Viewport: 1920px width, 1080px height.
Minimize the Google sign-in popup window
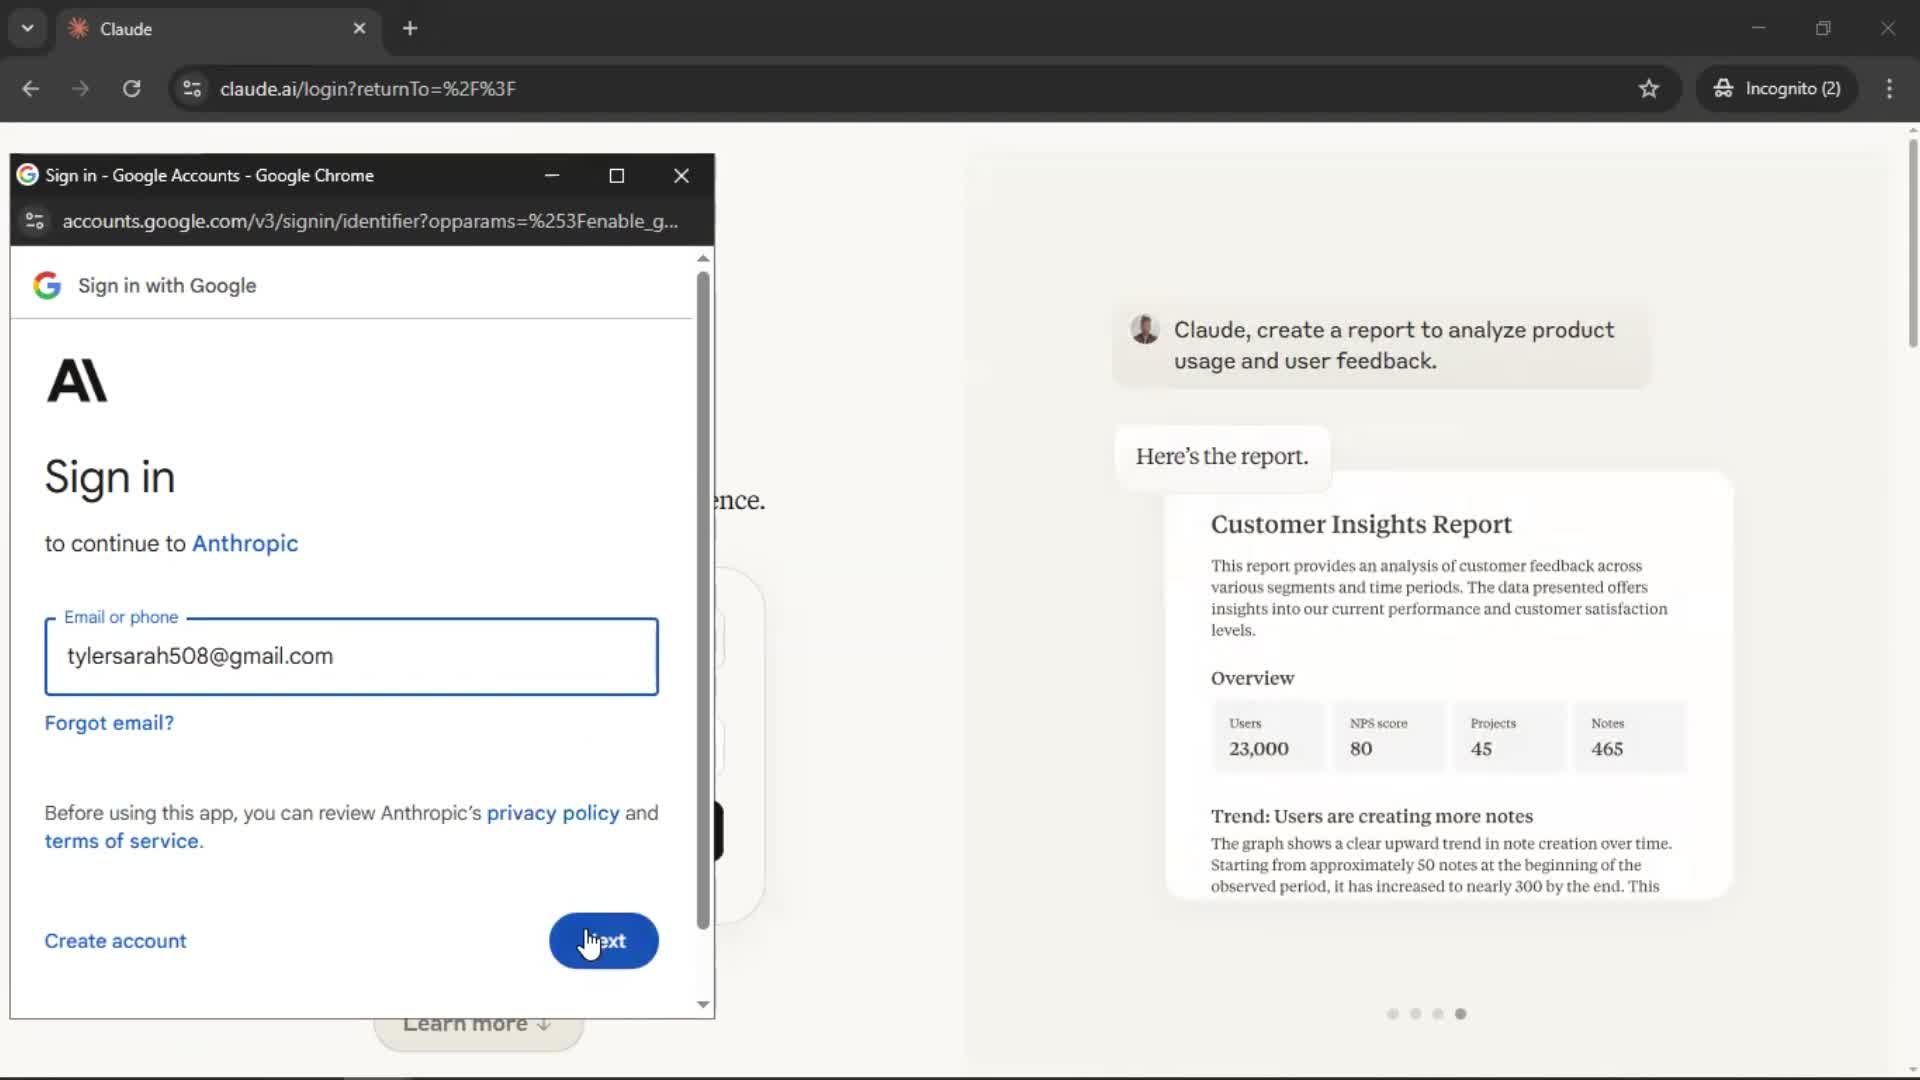[552, 175]
